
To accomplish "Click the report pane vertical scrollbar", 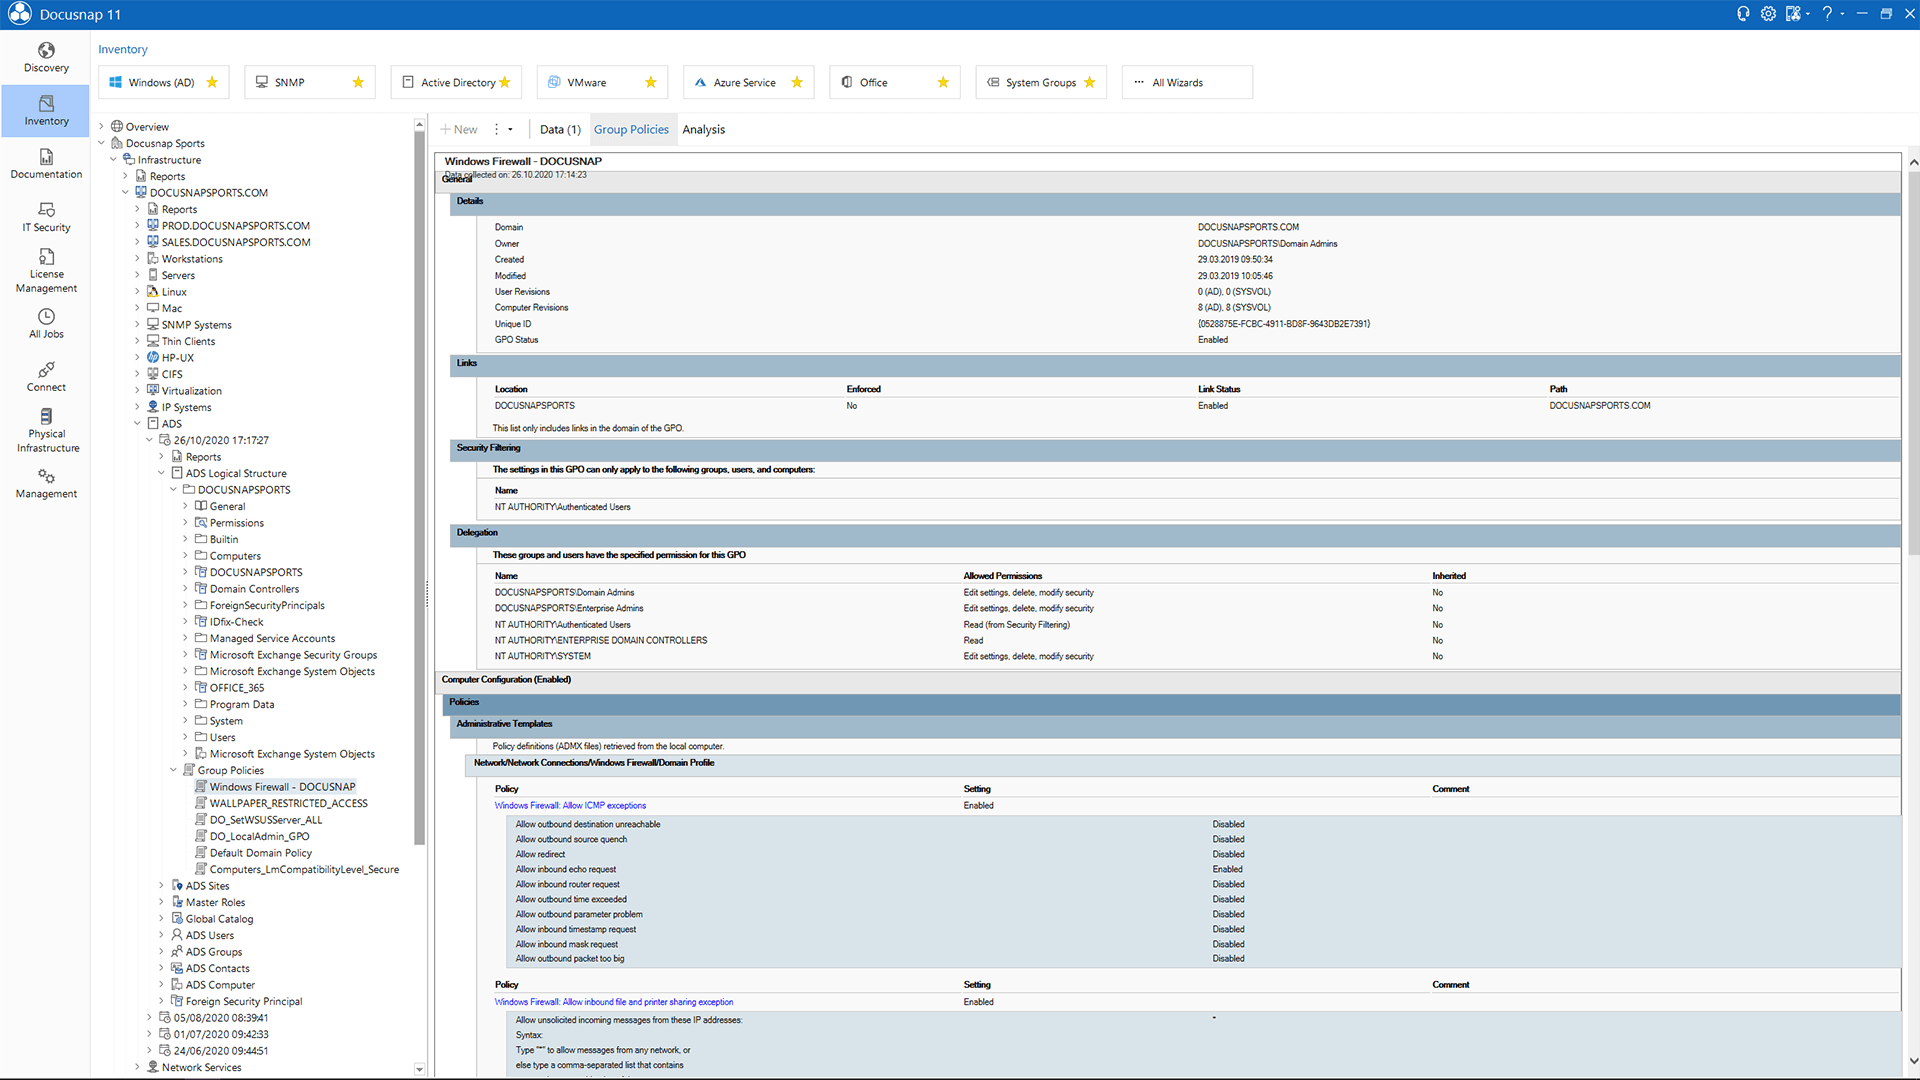I will 1913,365.
